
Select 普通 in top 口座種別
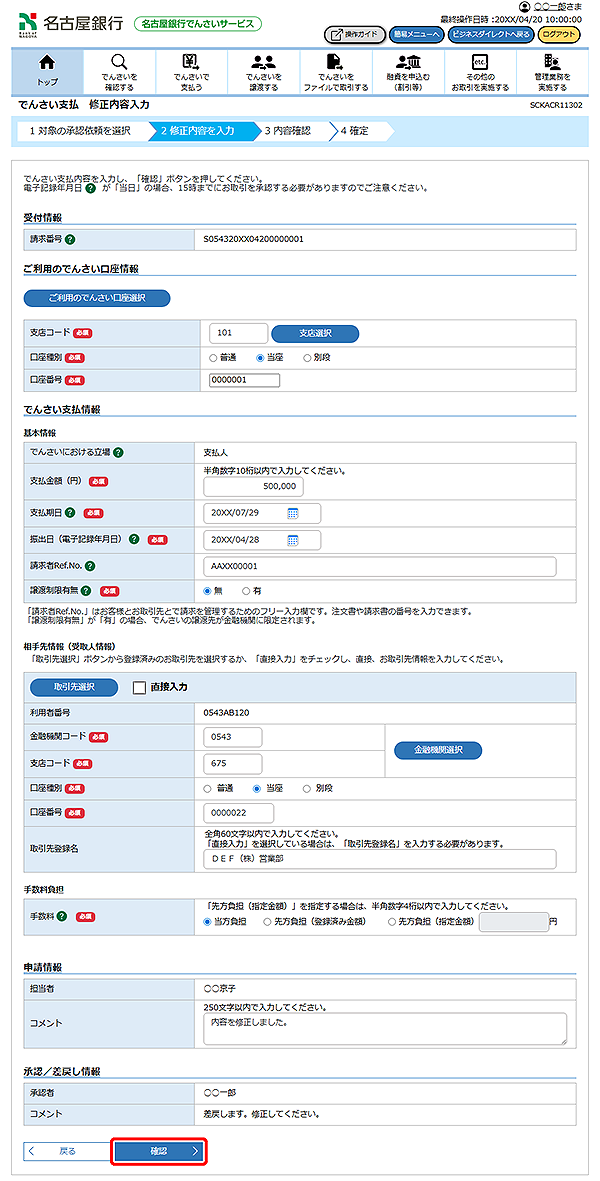pos(214,356)
